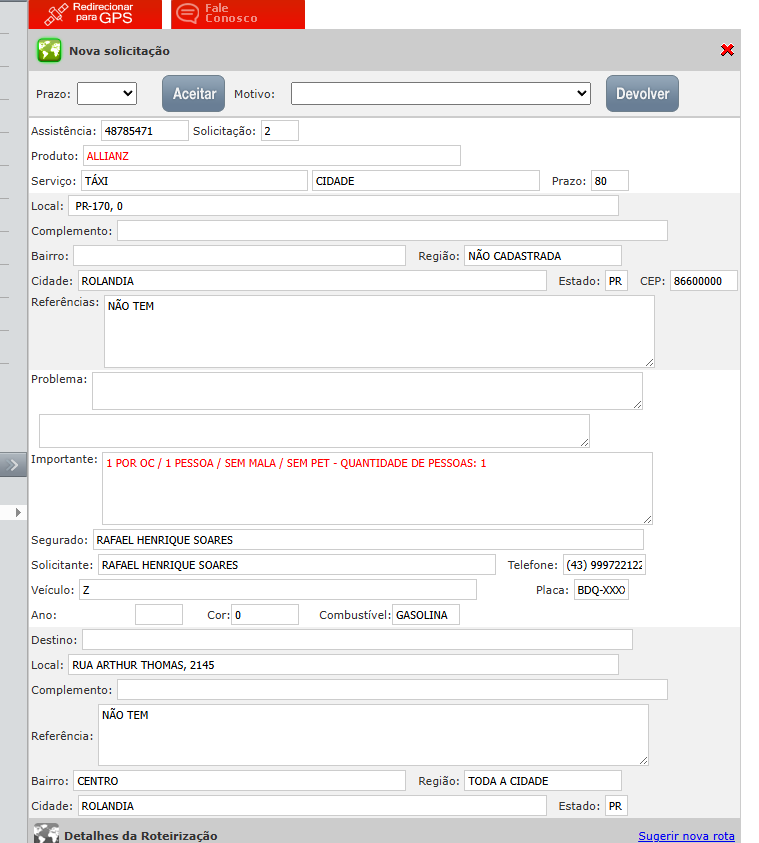This screenshot has height=843, width=759.
Task: Click the Referências text area
Action: click(x=379, y=332)
